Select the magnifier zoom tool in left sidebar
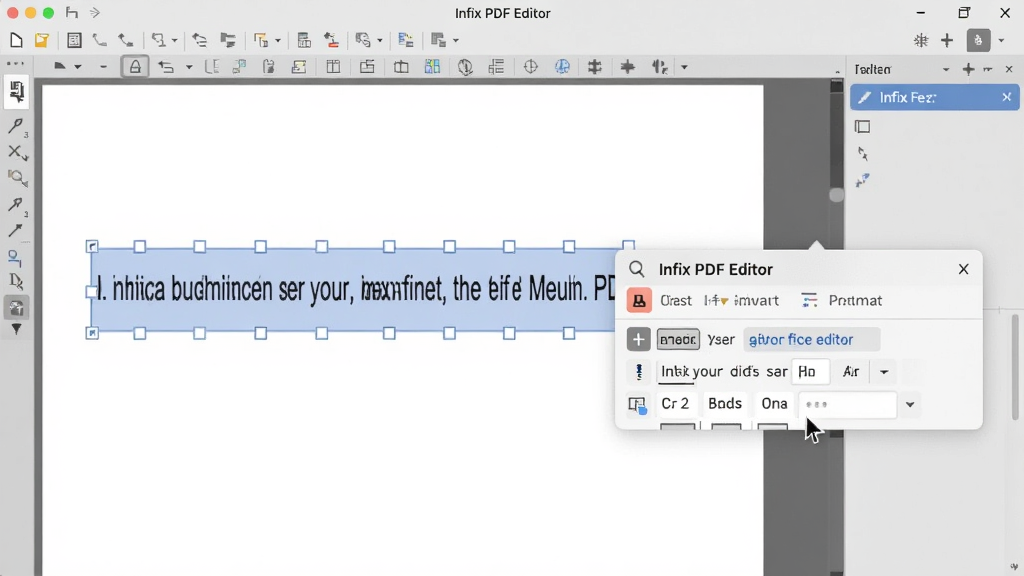1024x576 pixels. click(17, 178)
